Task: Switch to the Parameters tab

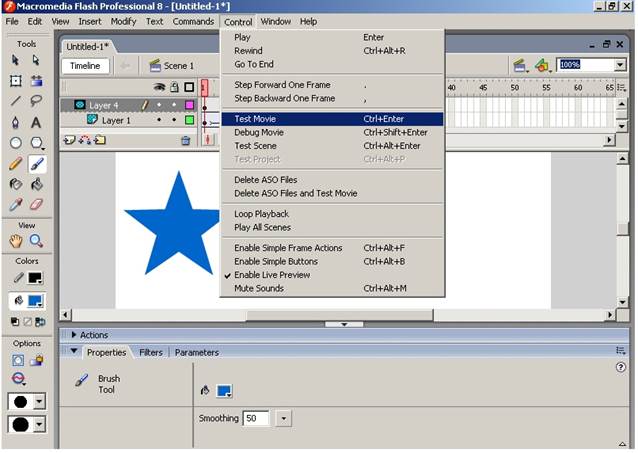Action: 197,352
